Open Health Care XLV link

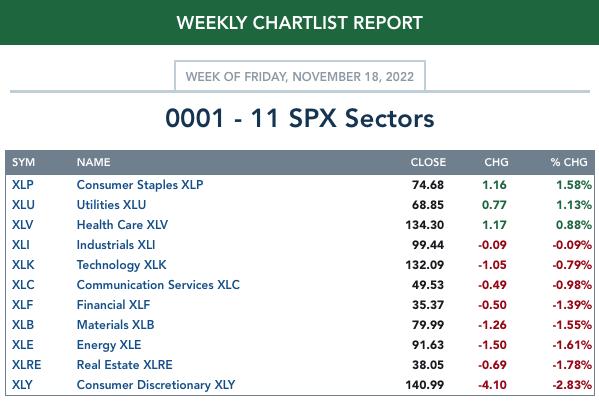pyautogui.click(x=122, y=225)
